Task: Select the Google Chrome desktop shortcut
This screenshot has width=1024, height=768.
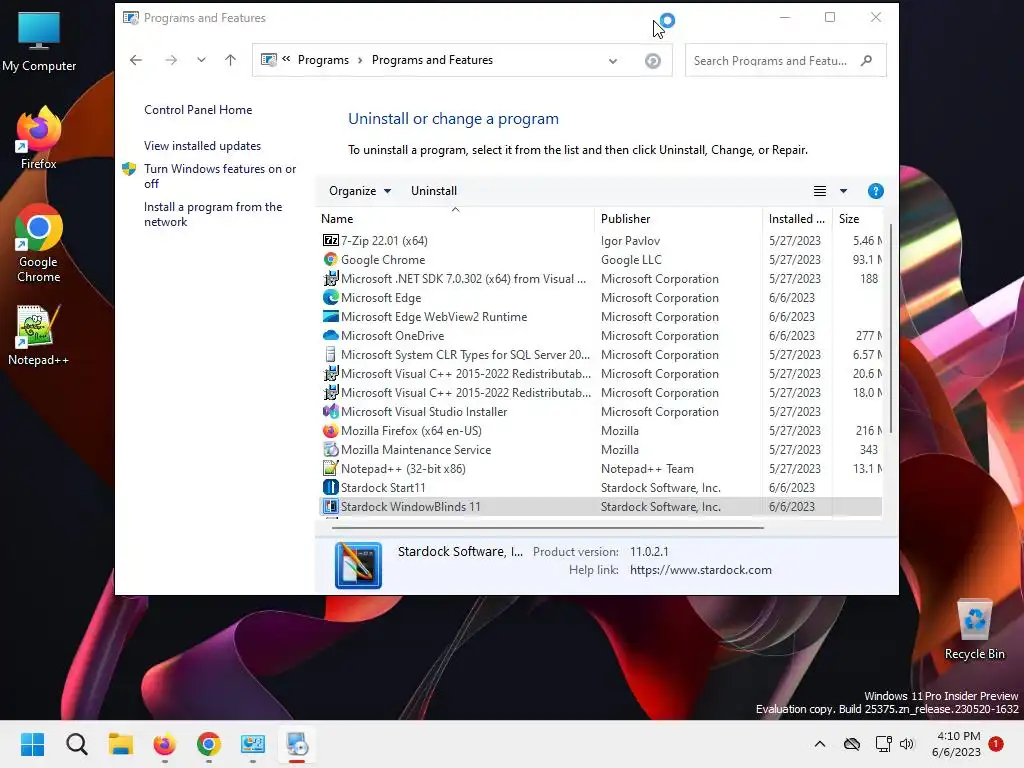Action: tap(39, 243)
